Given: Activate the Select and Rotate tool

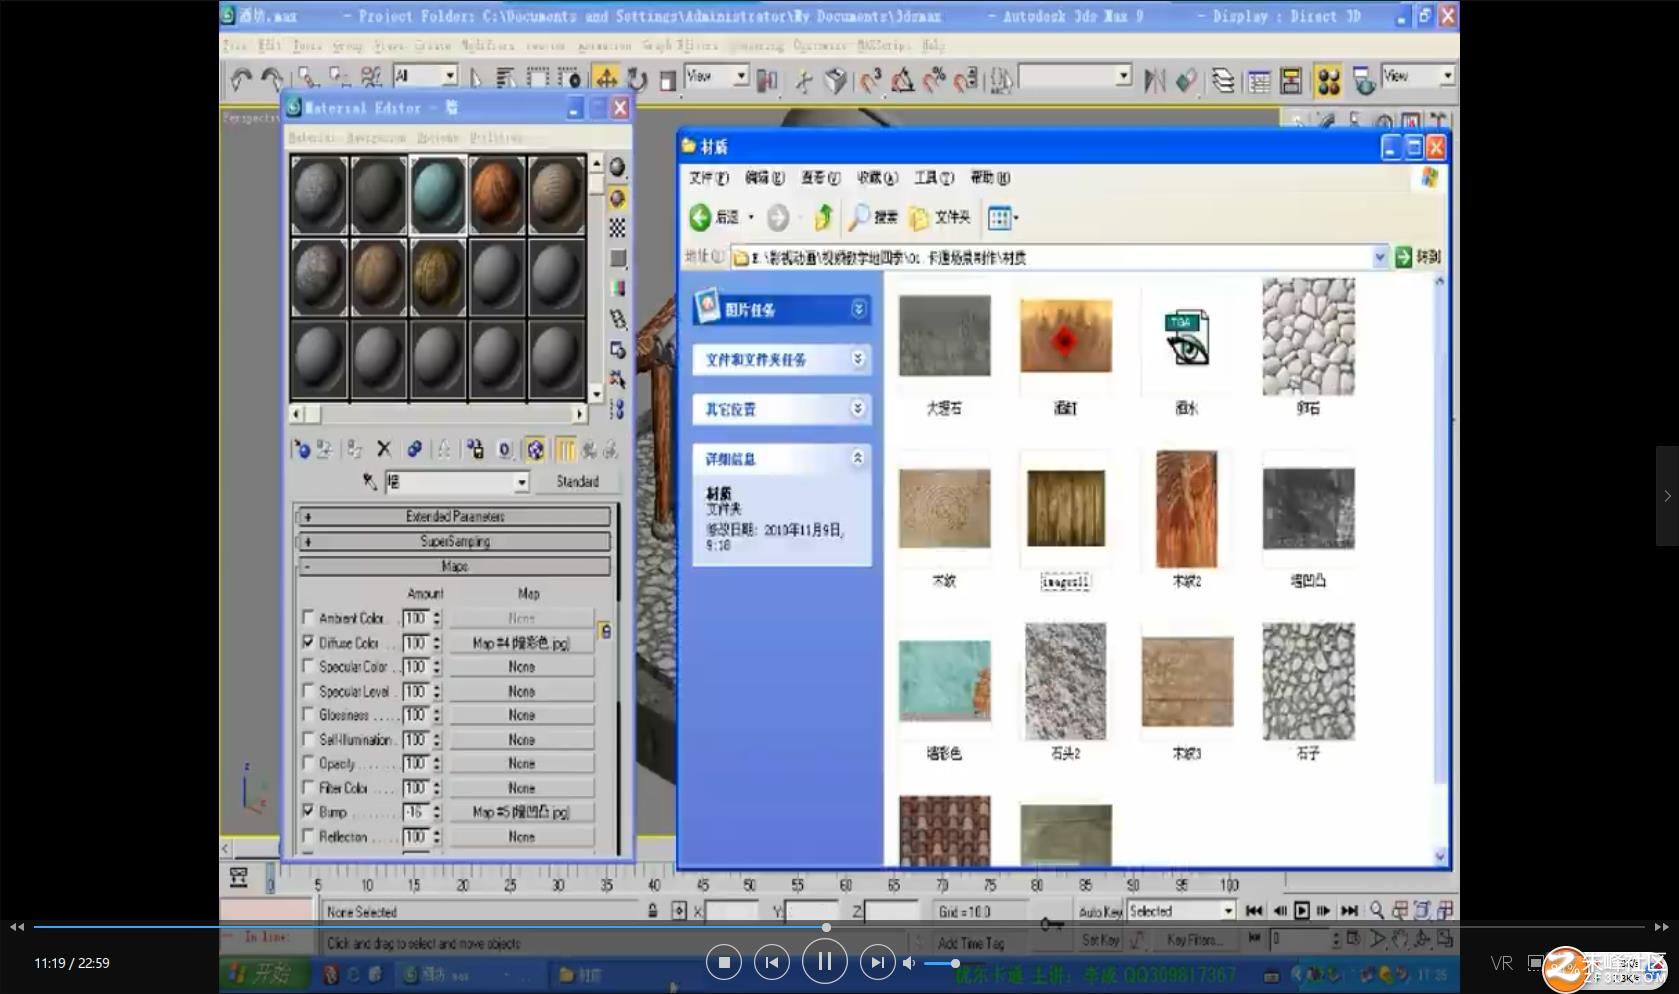Looking at the screenshot, I should point(637,79).
